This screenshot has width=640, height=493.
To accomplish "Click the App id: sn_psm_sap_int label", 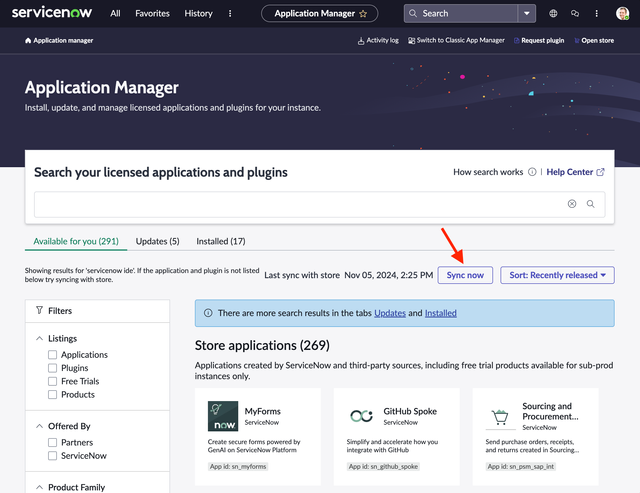I will tap(521, 466).
